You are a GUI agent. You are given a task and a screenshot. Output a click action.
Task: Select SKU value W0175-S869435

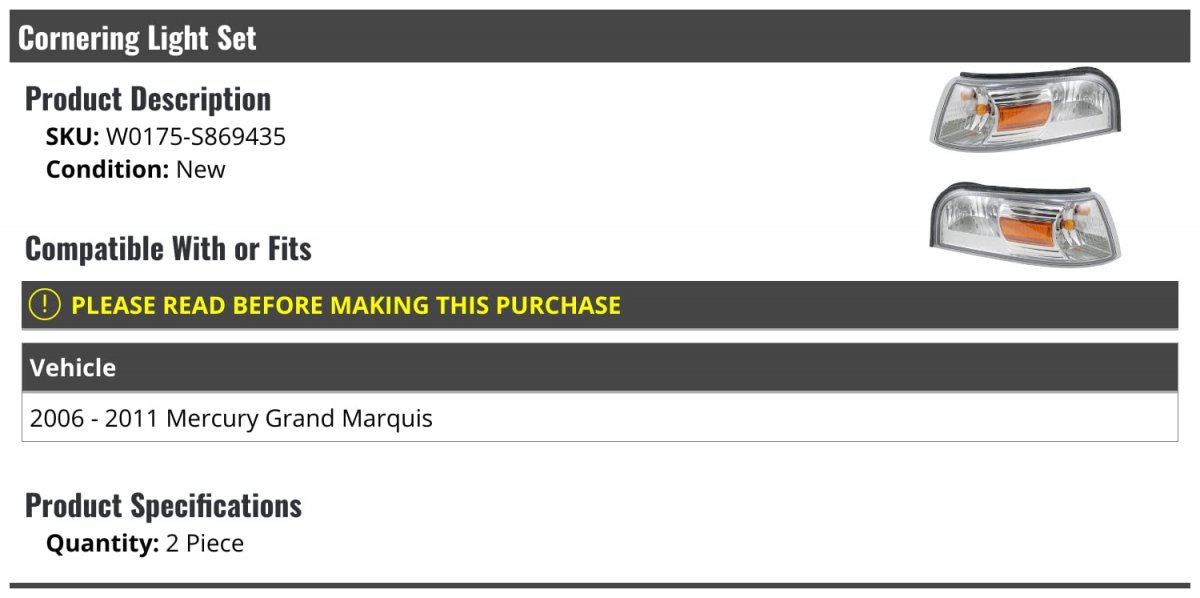196,137
